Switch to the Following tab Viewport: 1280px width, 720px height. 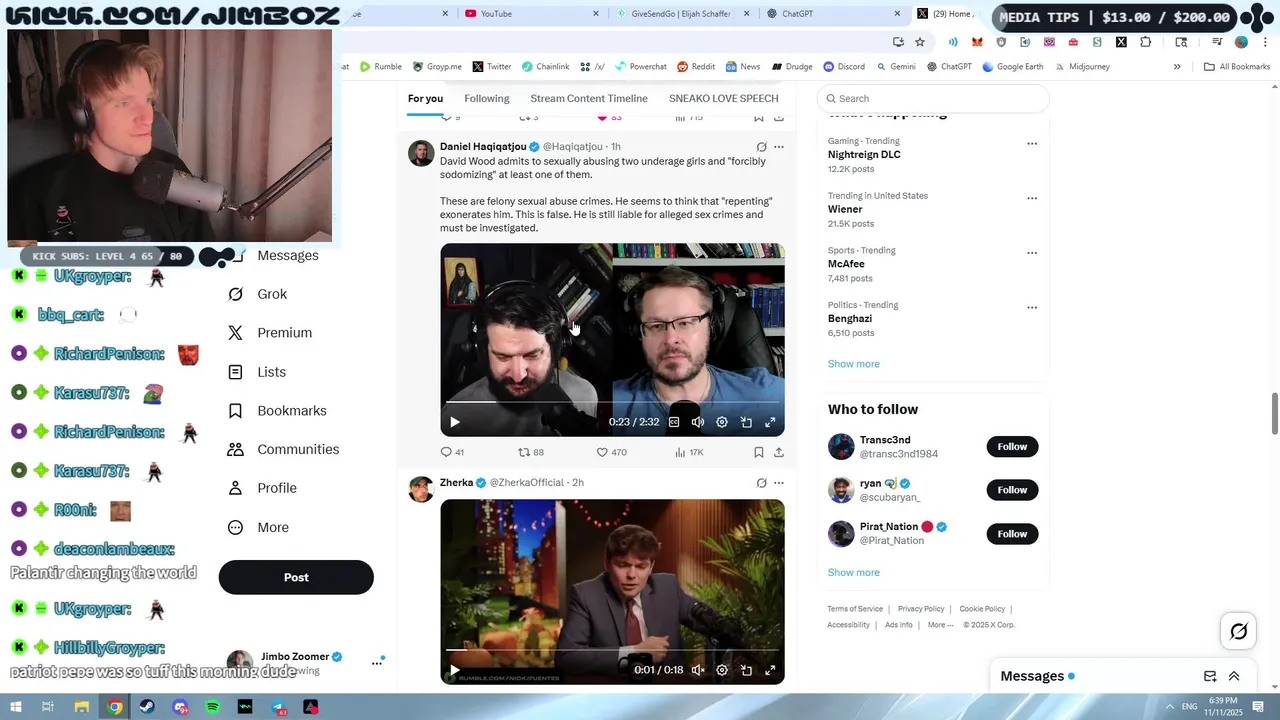coord(487,98)
